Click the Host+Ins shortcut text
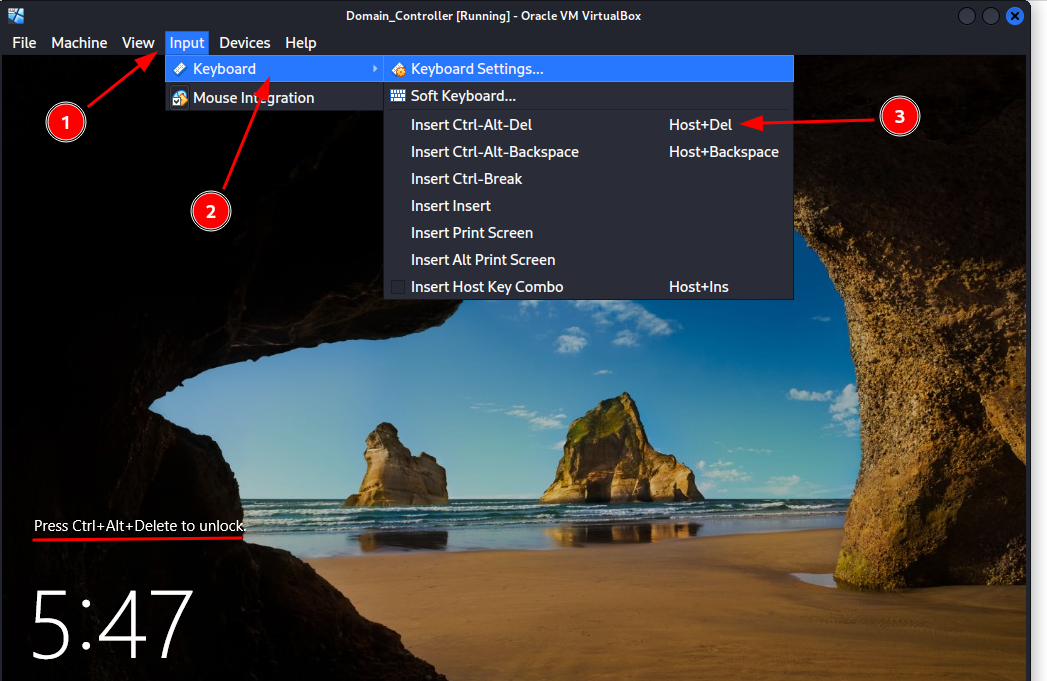This screenshot has width=1047, height=681. pyautogui.click(x=698, y=287)
